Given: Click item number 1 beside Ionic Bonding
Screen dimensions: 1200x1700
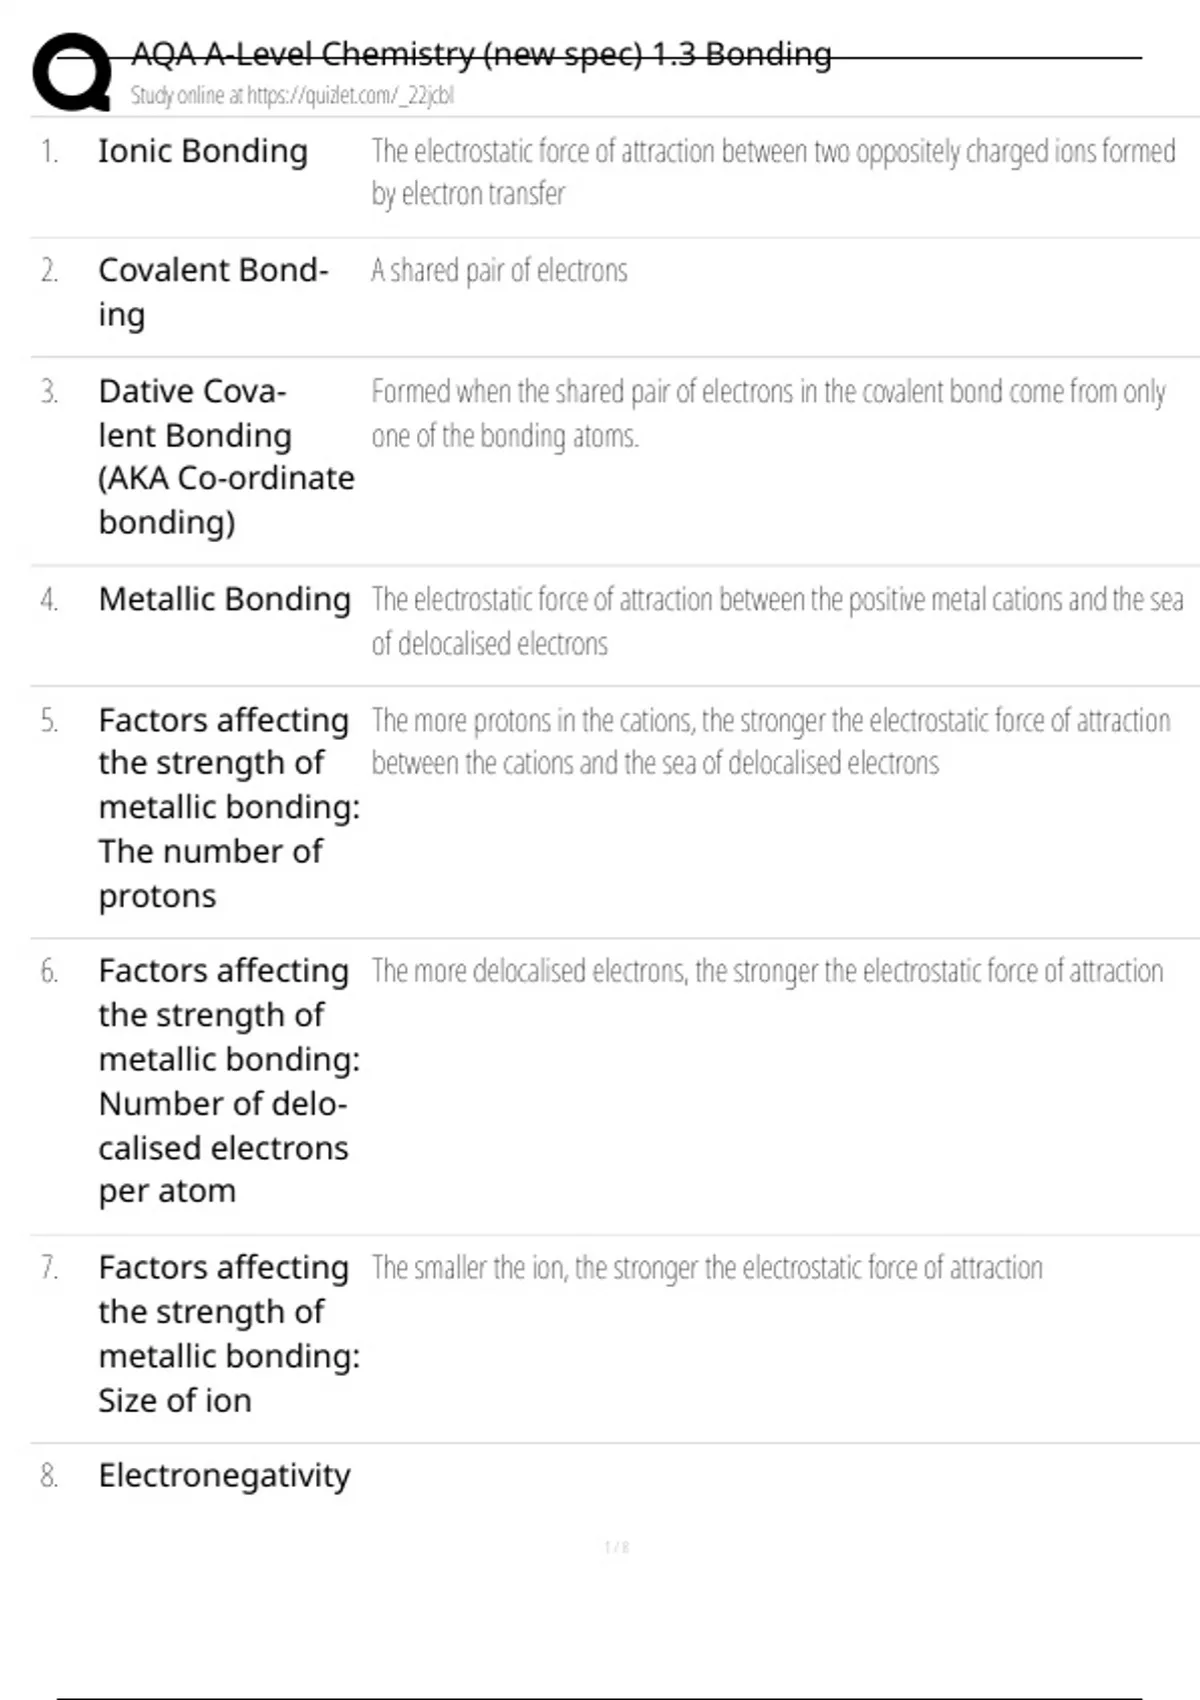Looking at the screenshot, I should pos(49,152).
